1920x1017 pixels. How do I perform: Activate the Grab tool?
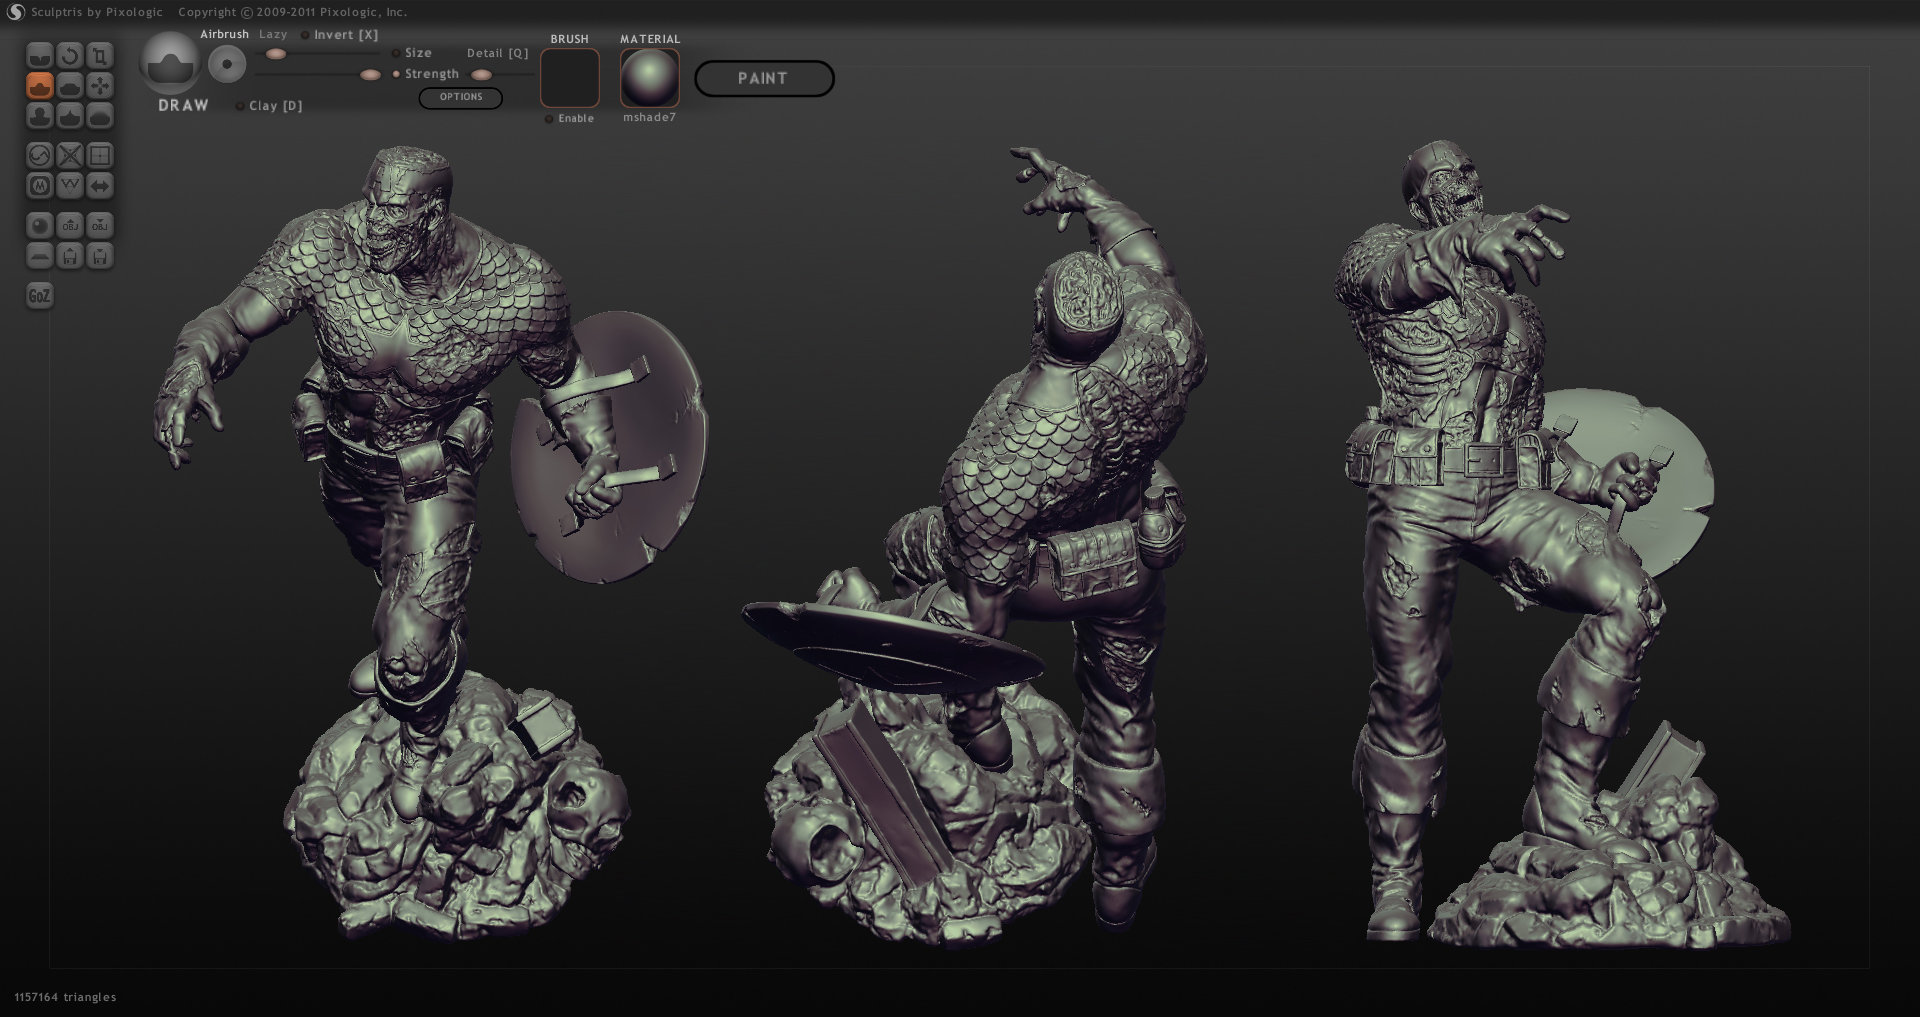(x=101, y=86)
